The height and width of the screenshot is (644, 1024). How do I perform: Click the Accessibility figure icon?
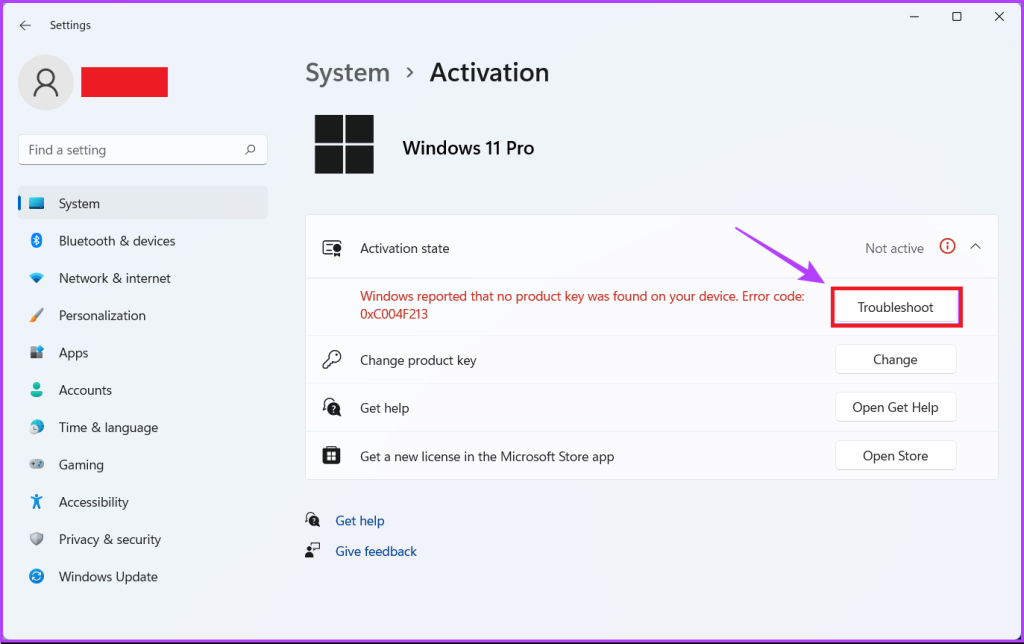37,502
